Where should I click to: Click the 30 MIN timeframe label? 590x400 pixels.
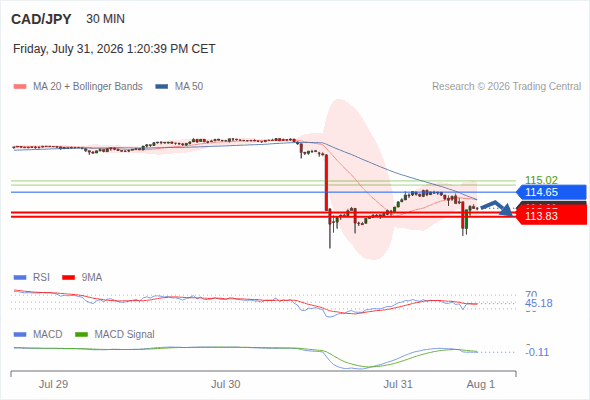(x=105, y=19)
